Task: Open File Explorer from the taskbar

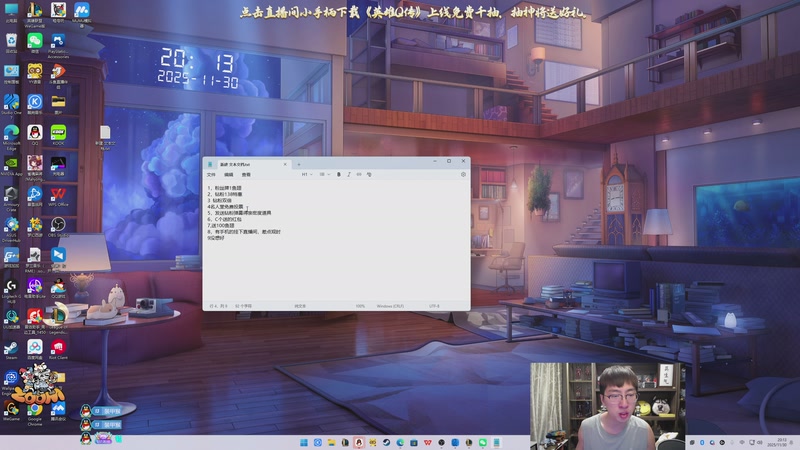Action: tap(331, 442)
